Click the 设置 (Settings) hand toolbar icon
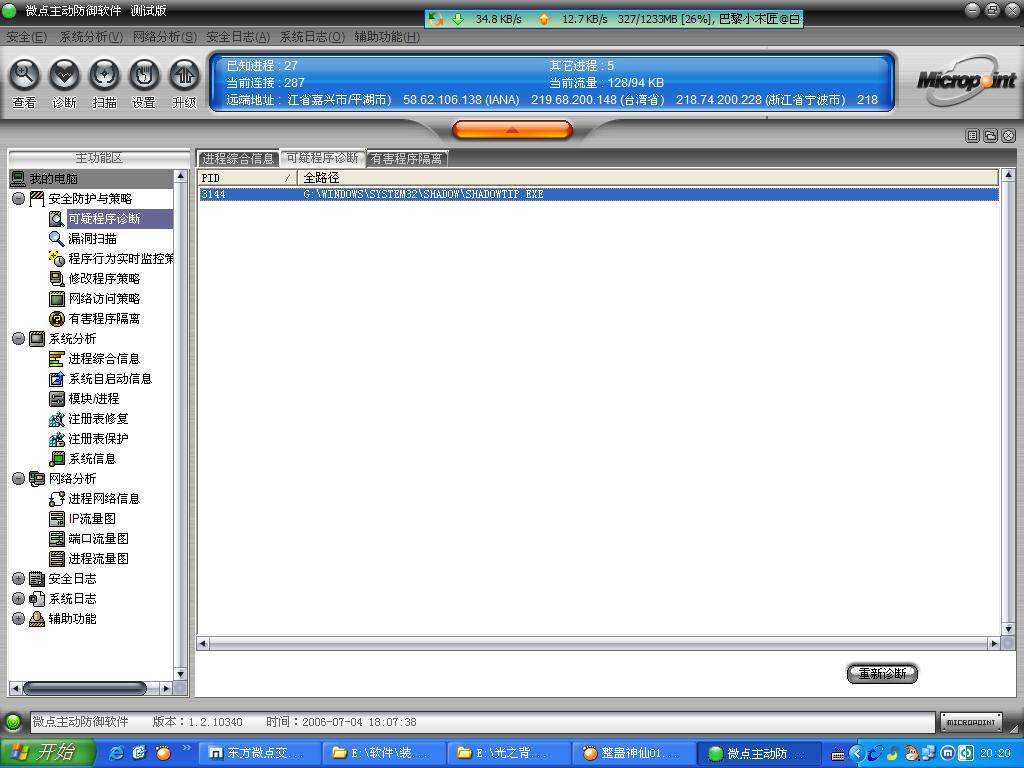Screen dimensions: 1024x768 (144, 75)
